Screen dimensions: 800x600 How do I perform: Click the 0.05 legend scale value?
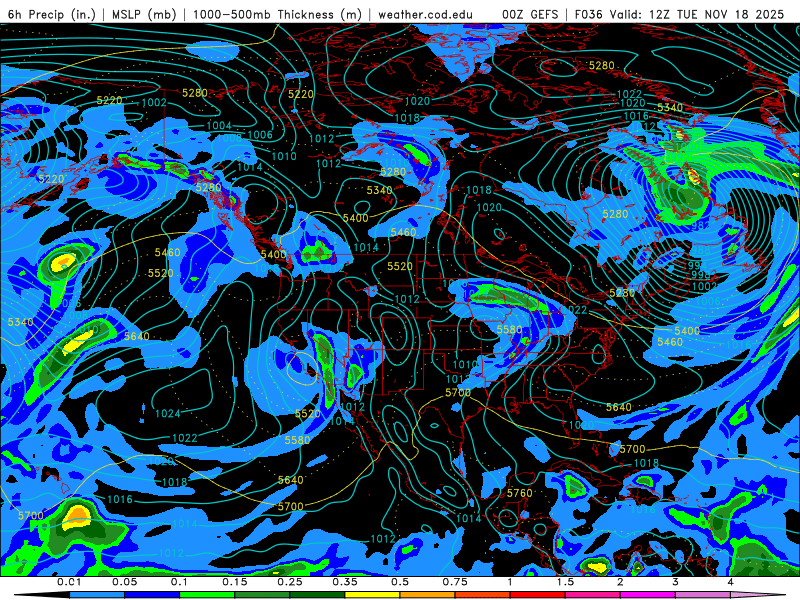coord(124,582)
